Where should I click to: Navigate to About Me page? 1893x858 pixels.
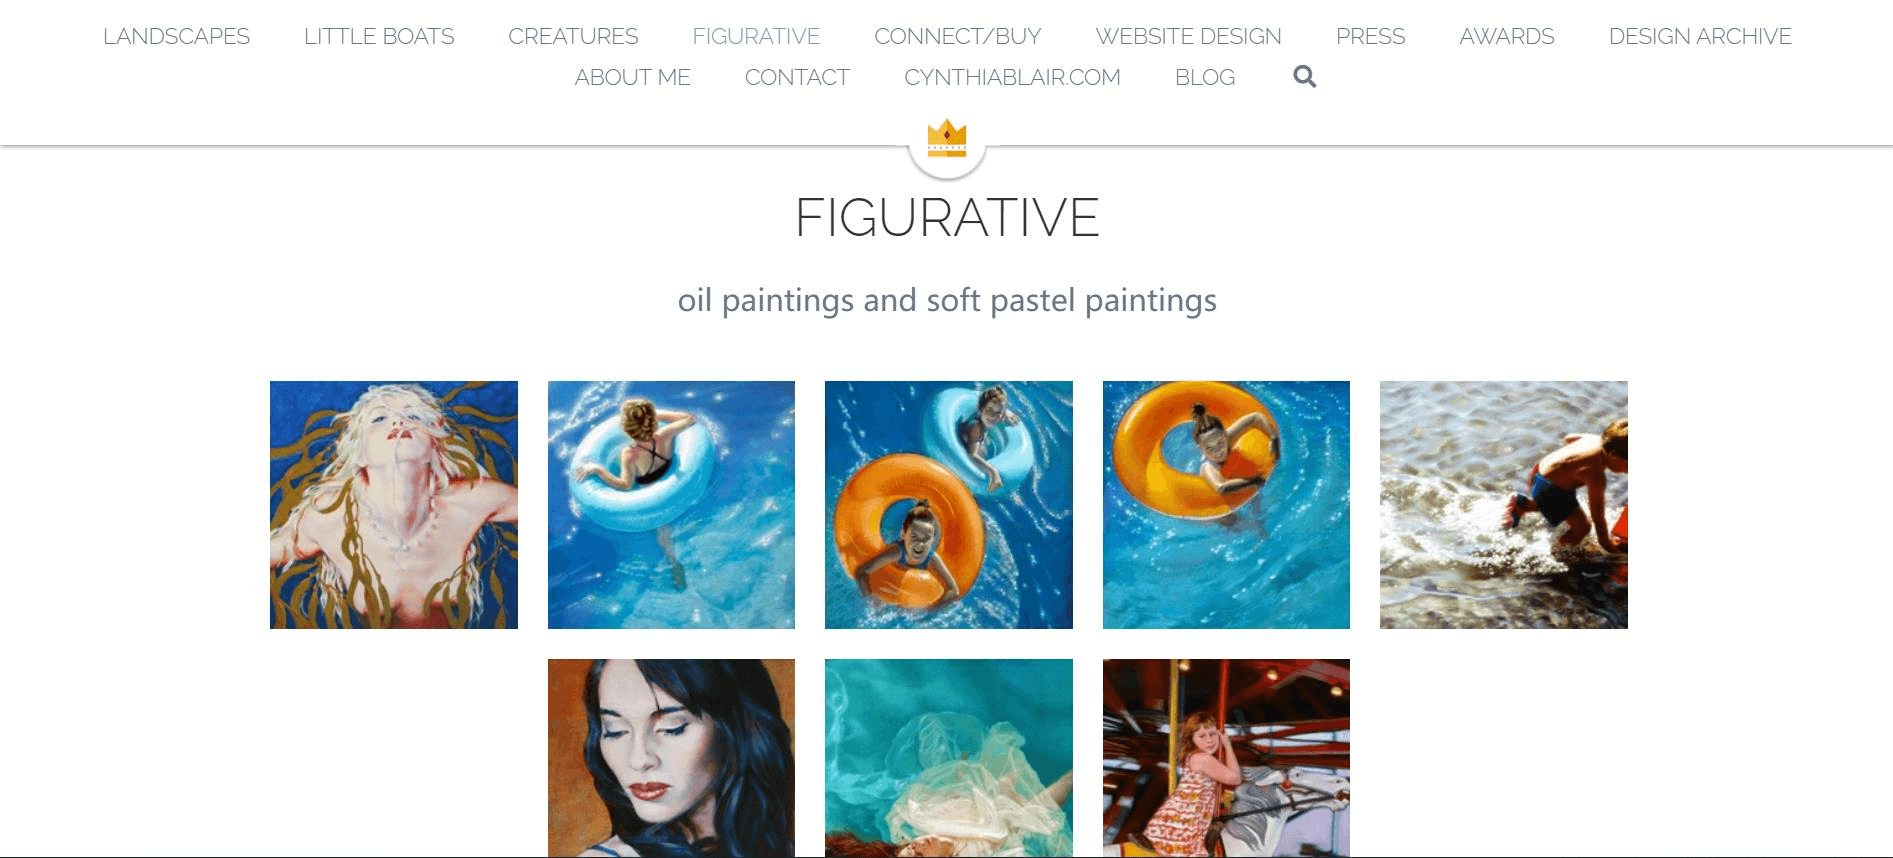click(632, 77)
